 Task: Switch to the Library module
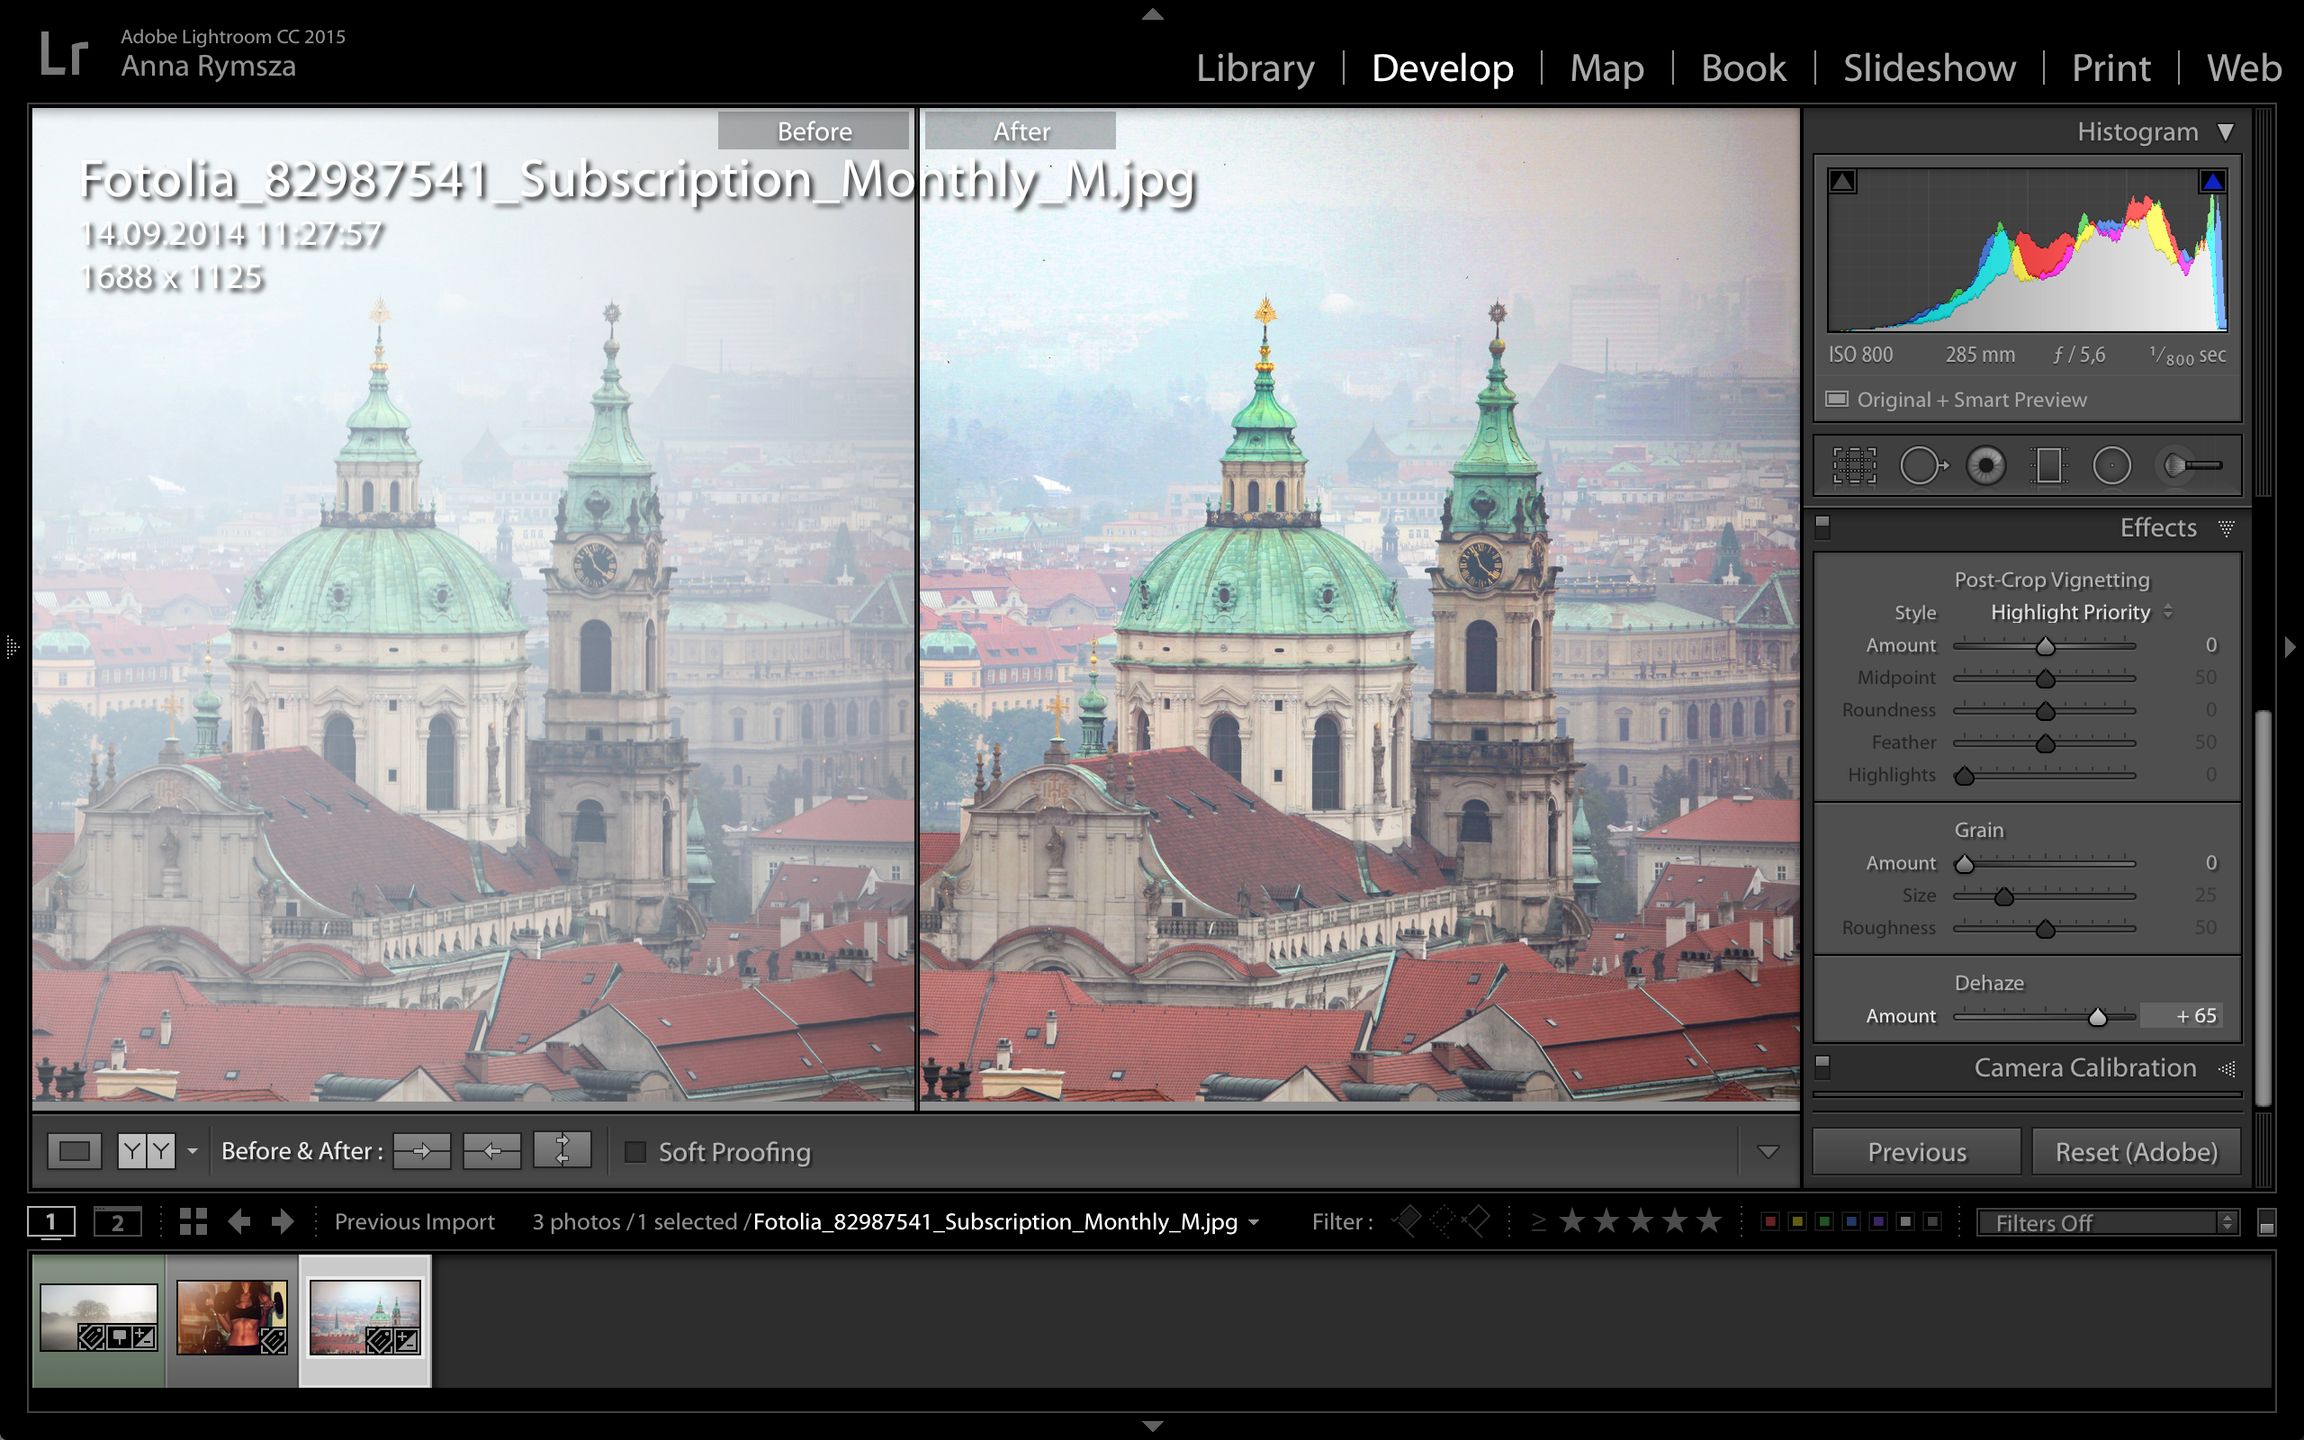pyautogui.click(x=1255, y=68)
